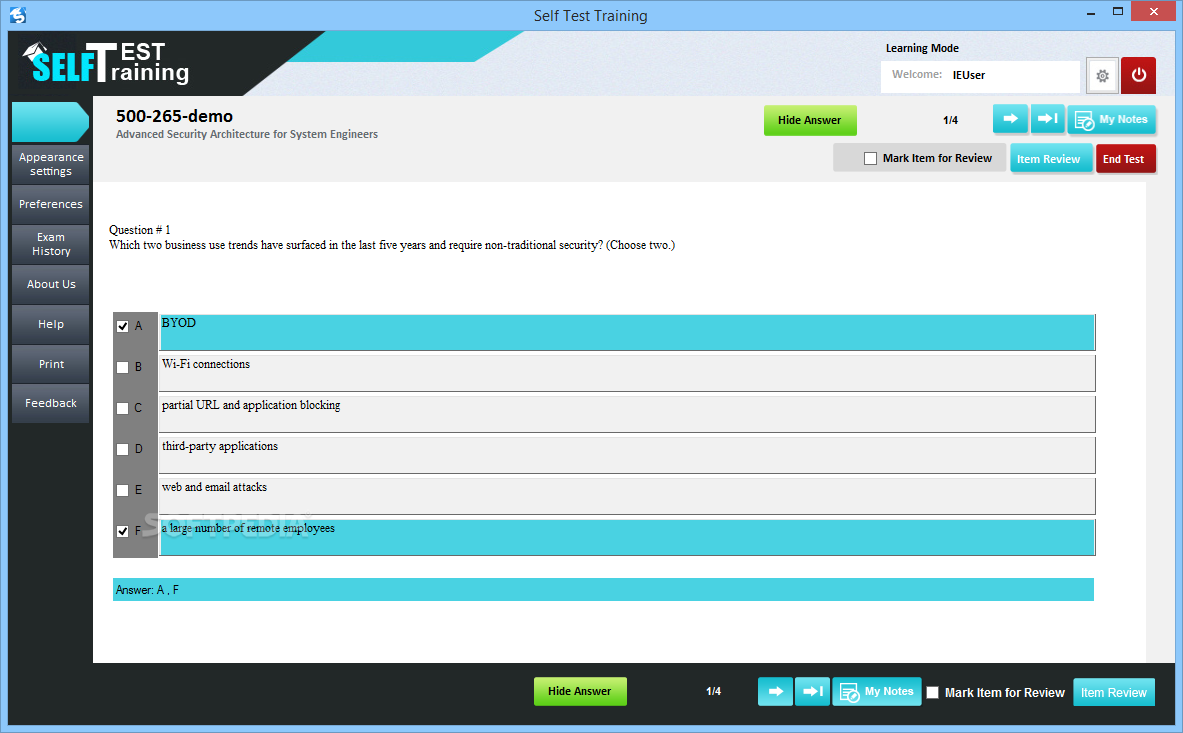Select Print in the sidebar
This screenshot has height=733, width=1183.
click(x=51, y=363)
